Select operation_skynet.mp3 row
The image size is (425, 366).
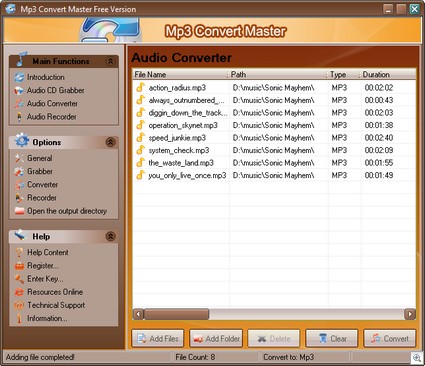point(274,125)
